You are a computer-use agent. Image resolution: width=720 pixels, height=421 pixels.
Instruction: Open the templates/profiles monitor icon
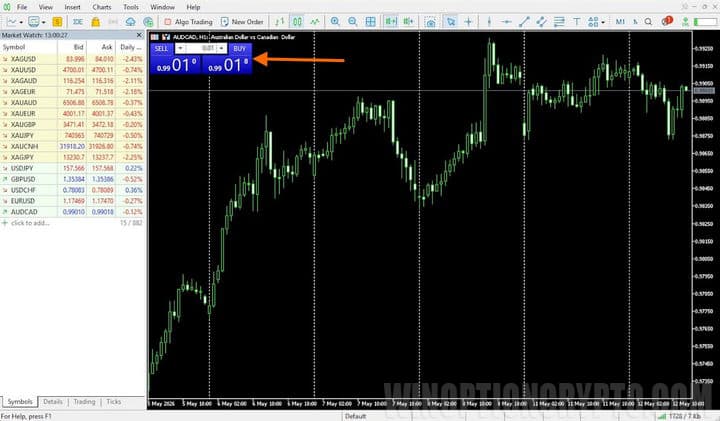pos(34,22)
